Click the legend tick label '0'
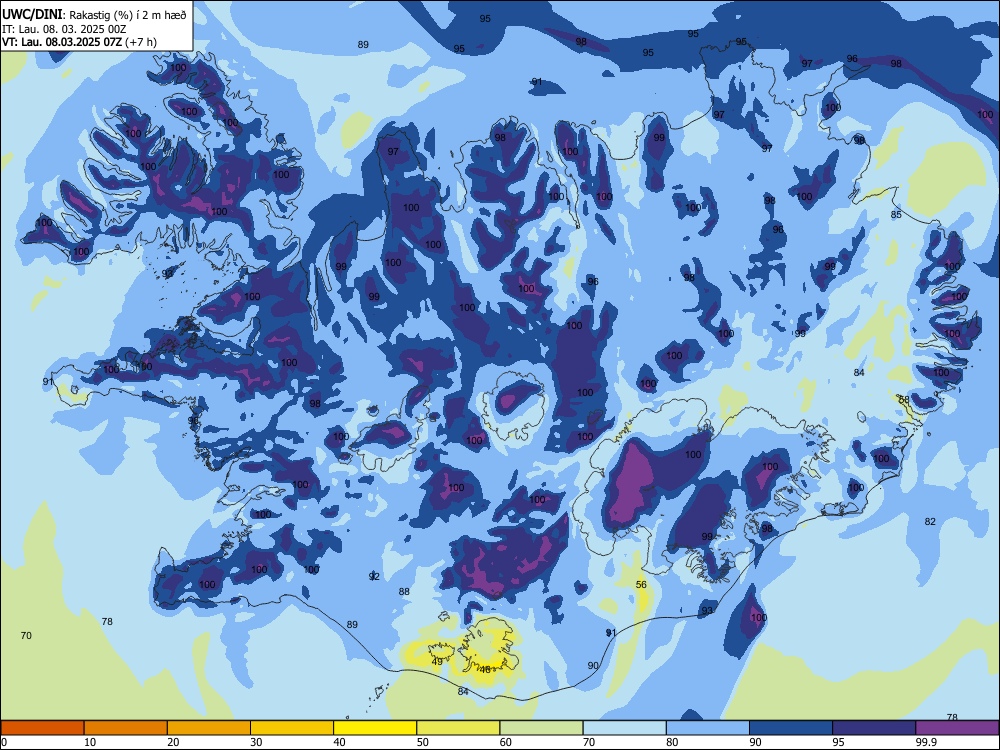 click(3, 742)
